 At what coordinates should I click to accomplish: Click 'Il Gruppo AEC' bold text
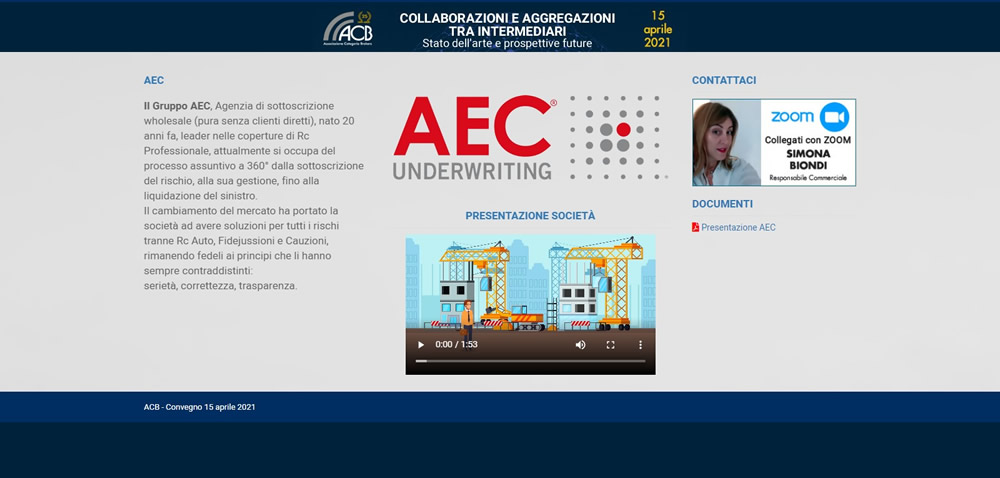(177, 106)
